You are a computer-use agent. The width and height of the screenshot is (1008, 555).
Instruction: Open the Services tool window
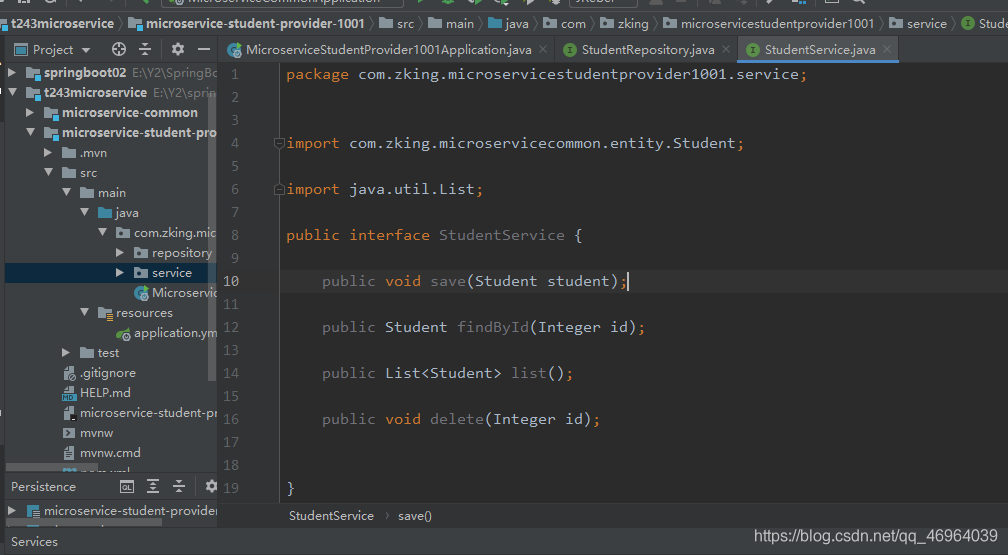[34, 542]
